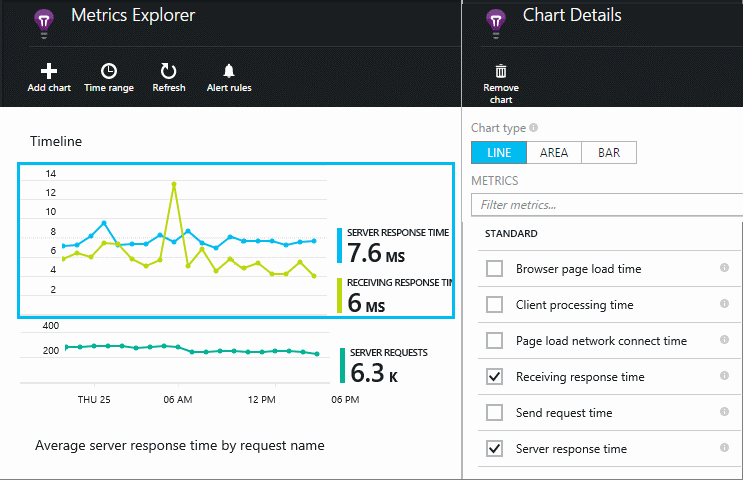Click the STANDARD metrics group header
The image size is (743, 480).
[511, 234]
